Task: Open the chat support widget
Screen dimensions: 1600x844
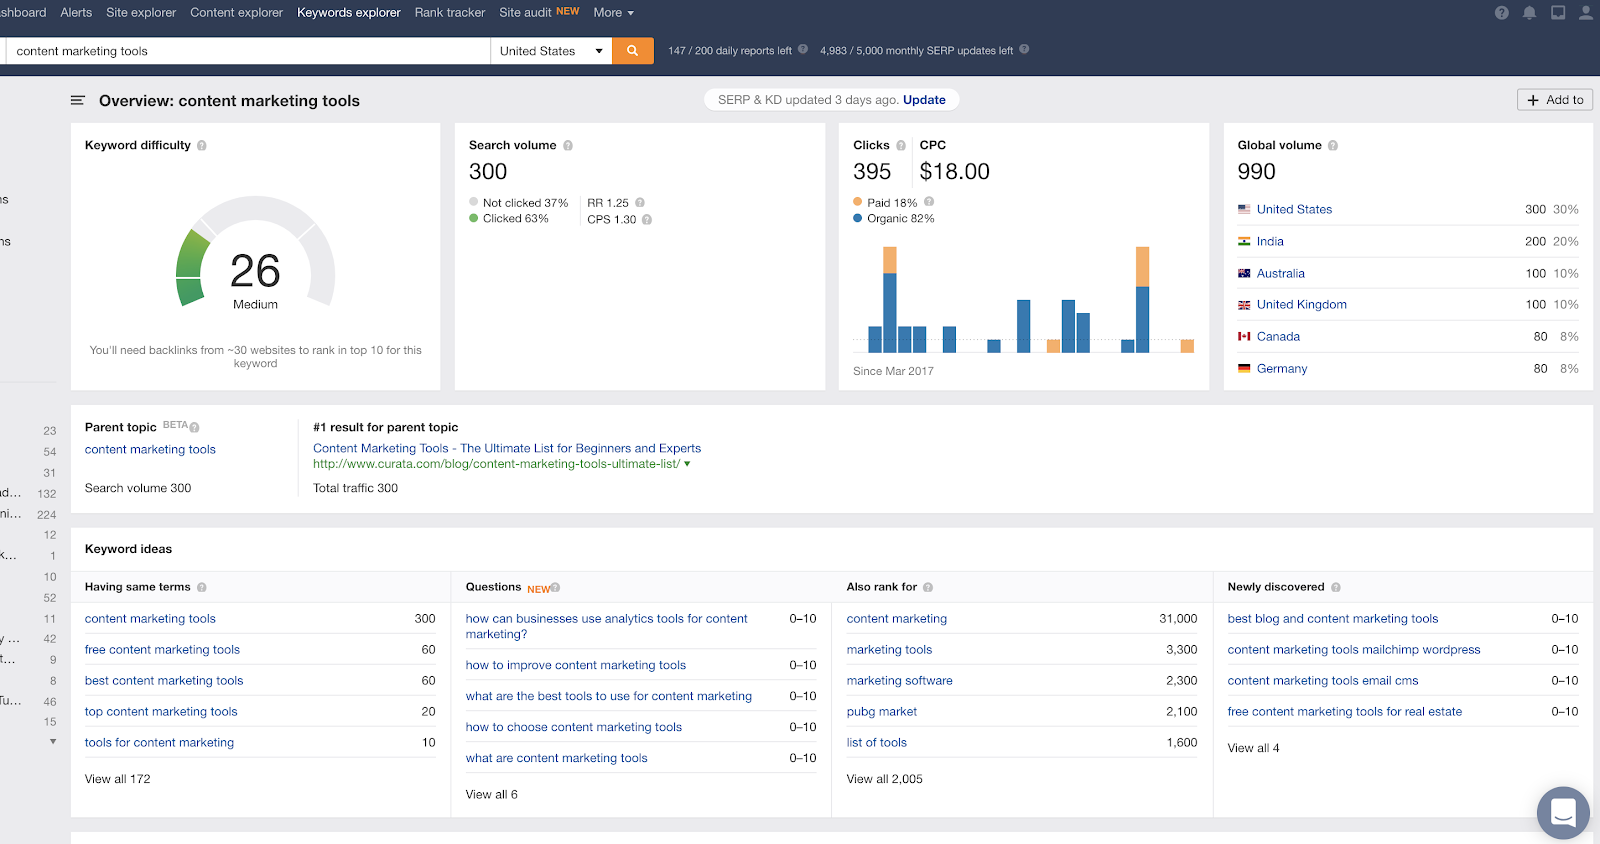Action: click(x=1562, y=812)
